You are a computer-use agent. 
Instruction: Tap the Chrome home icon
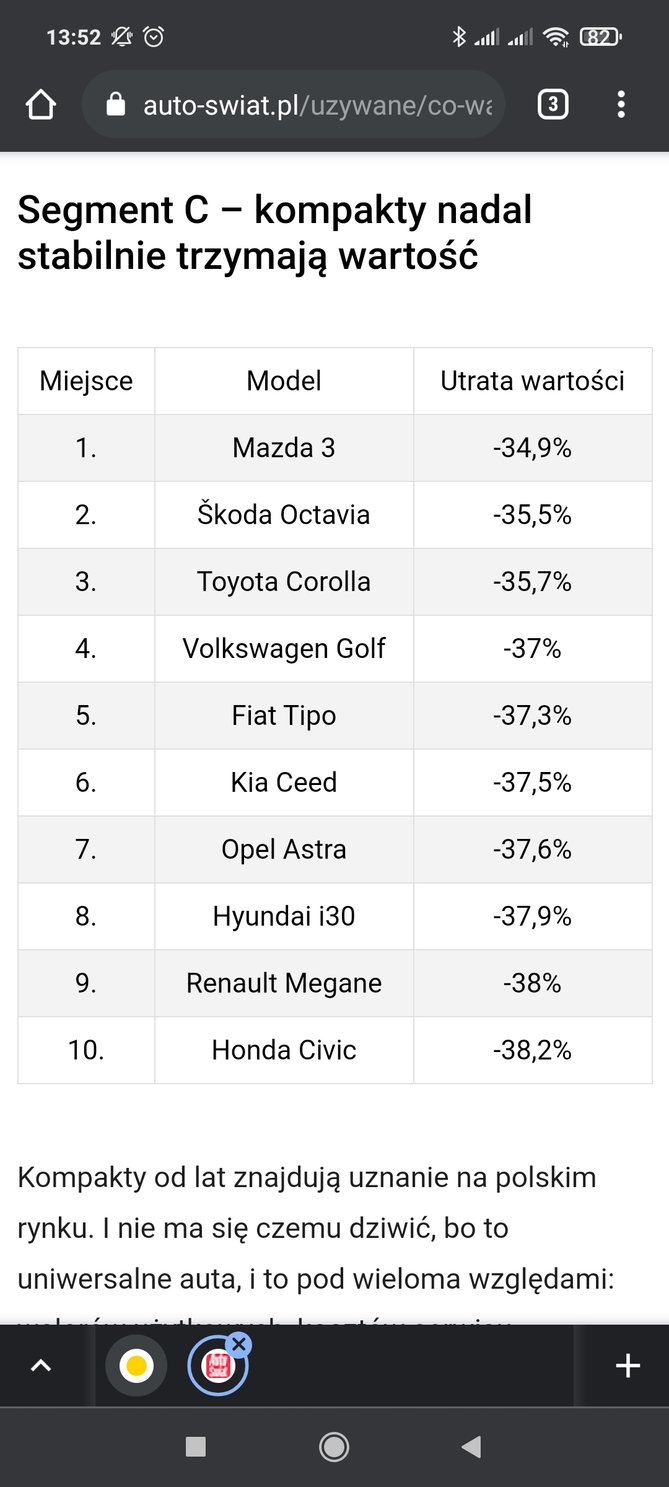tap(41, 104)
